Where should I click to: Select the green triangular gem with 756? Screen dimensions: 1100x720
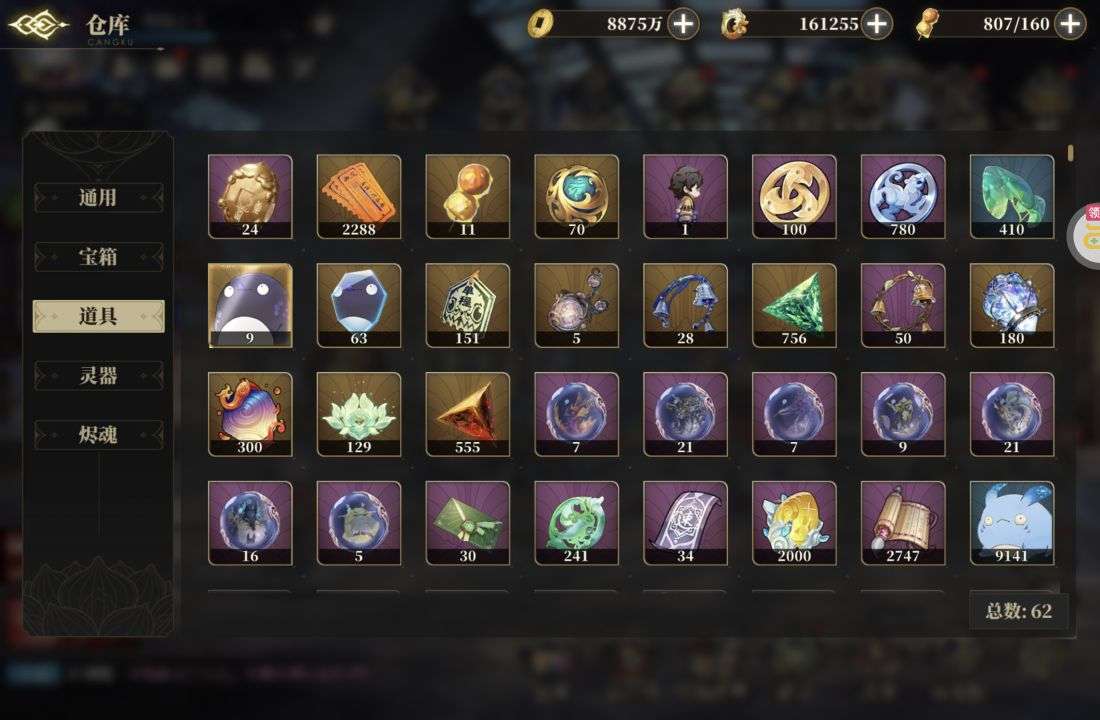794,305
